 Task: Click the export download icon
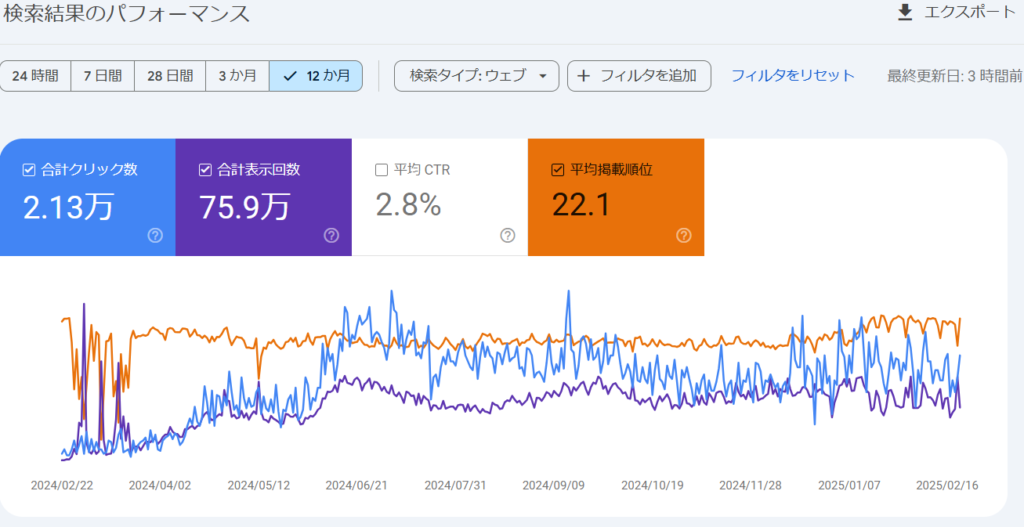coord(904,12)
